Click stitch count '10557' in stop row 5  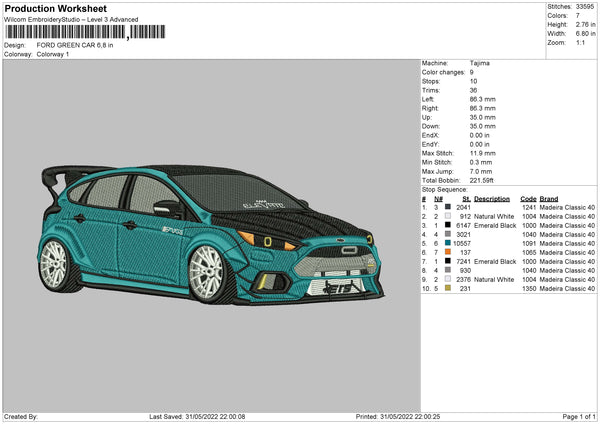[x=462, y=243]
